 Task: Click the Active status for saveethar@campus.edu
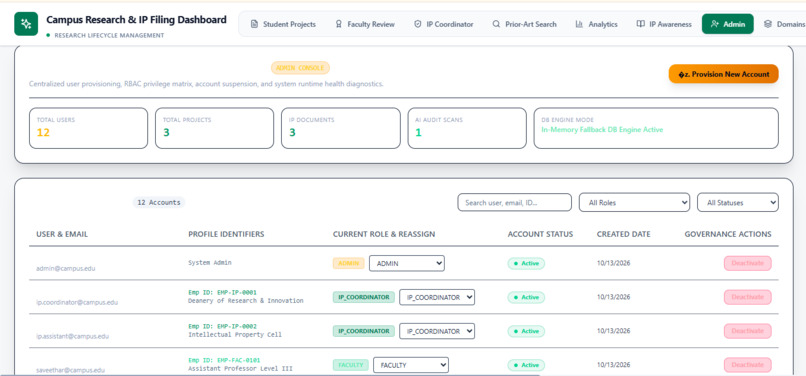526,365
